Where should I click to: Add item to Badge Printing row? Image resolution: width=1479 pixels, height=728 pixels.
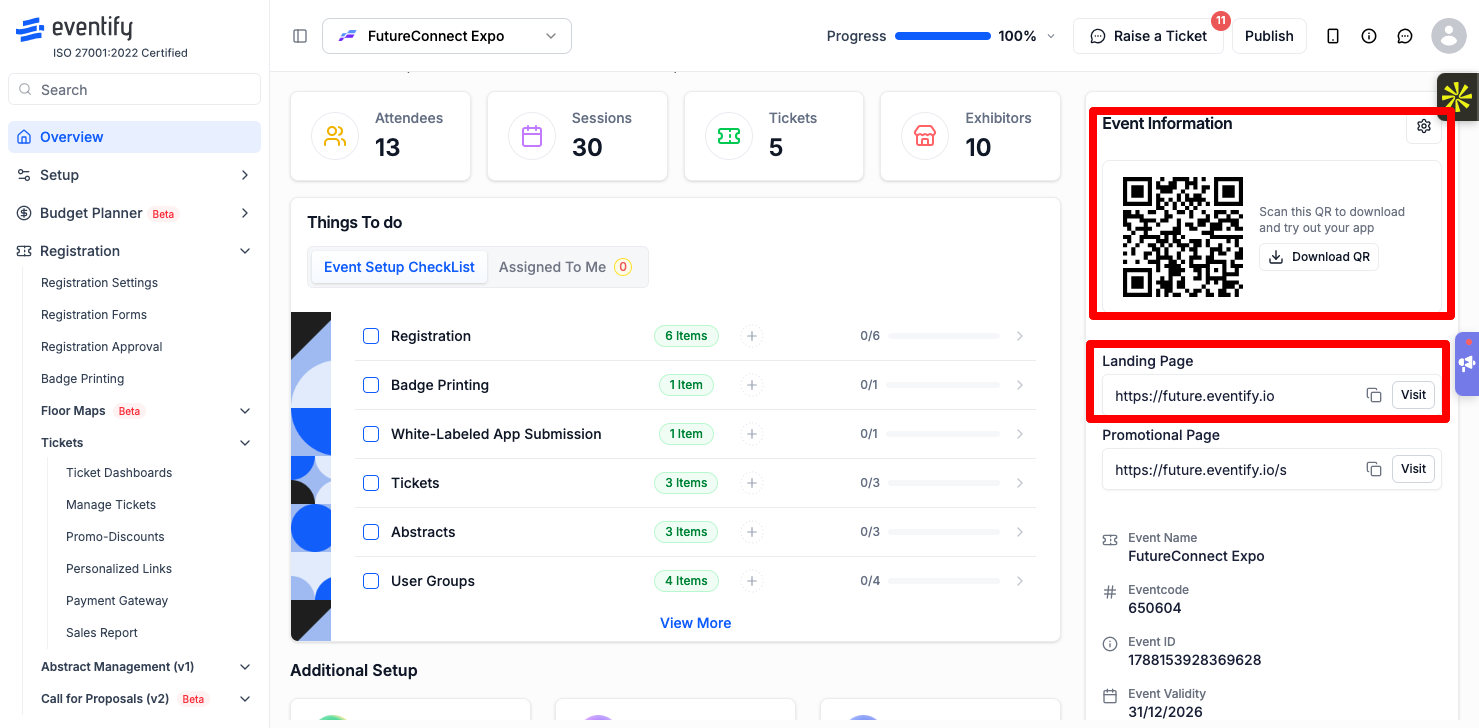click(752, 385)
